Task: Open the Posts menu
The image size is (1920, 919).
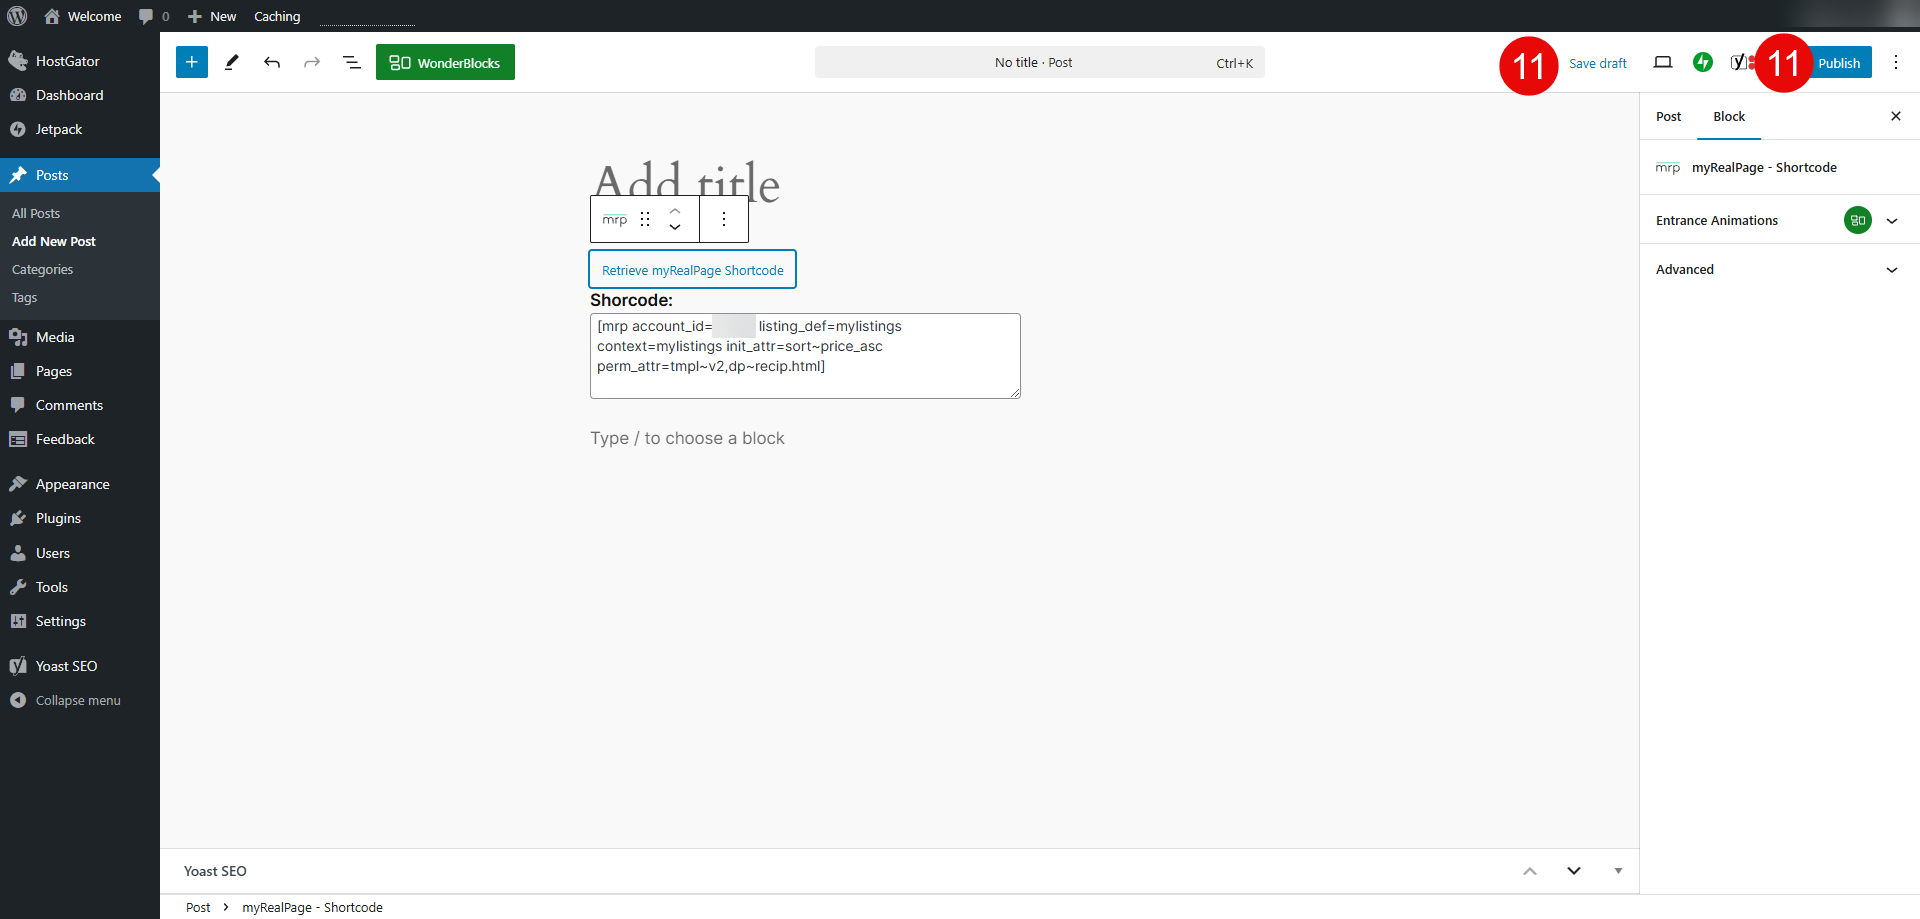Action: pos(80,175)
